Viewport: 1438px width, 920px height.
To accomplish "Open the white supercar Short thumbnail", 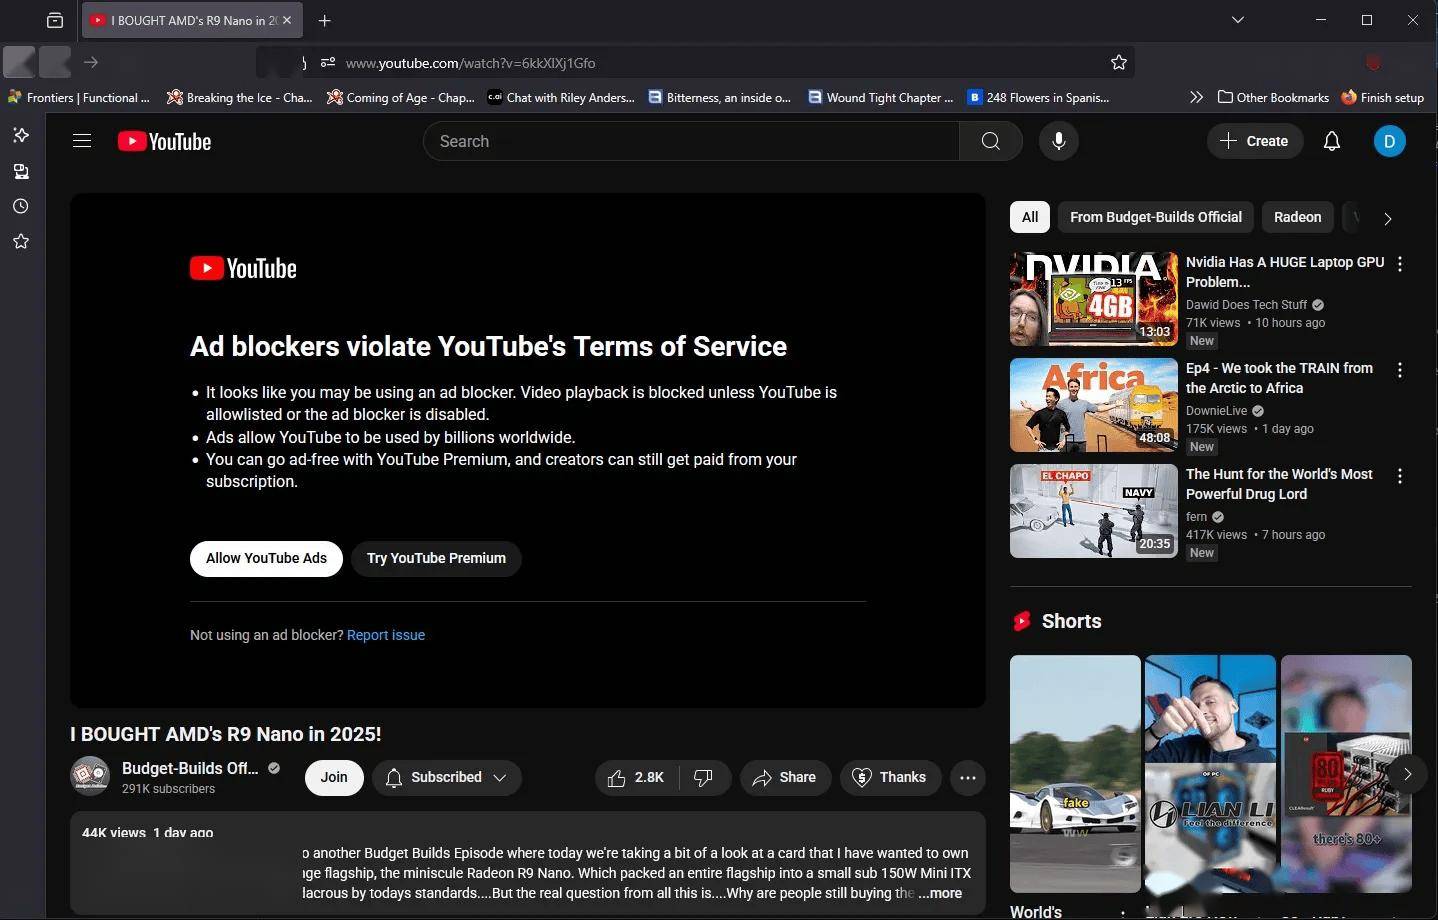I will click(1075, 774).
